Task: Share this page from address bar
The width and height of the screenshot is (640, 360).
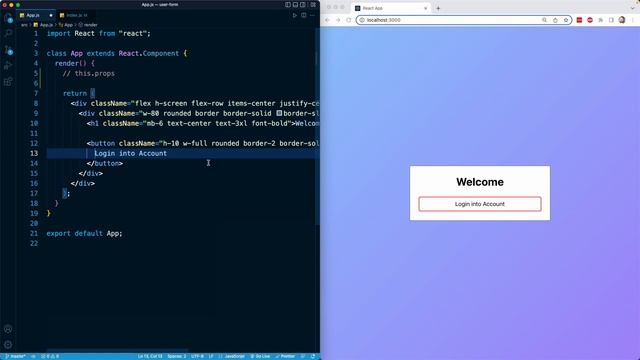Action: (x=555, y=20)
